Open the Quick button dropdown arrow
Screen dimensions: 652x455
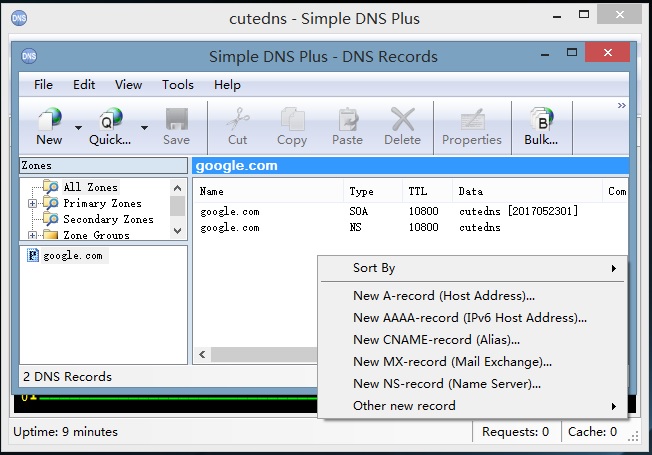144,128
